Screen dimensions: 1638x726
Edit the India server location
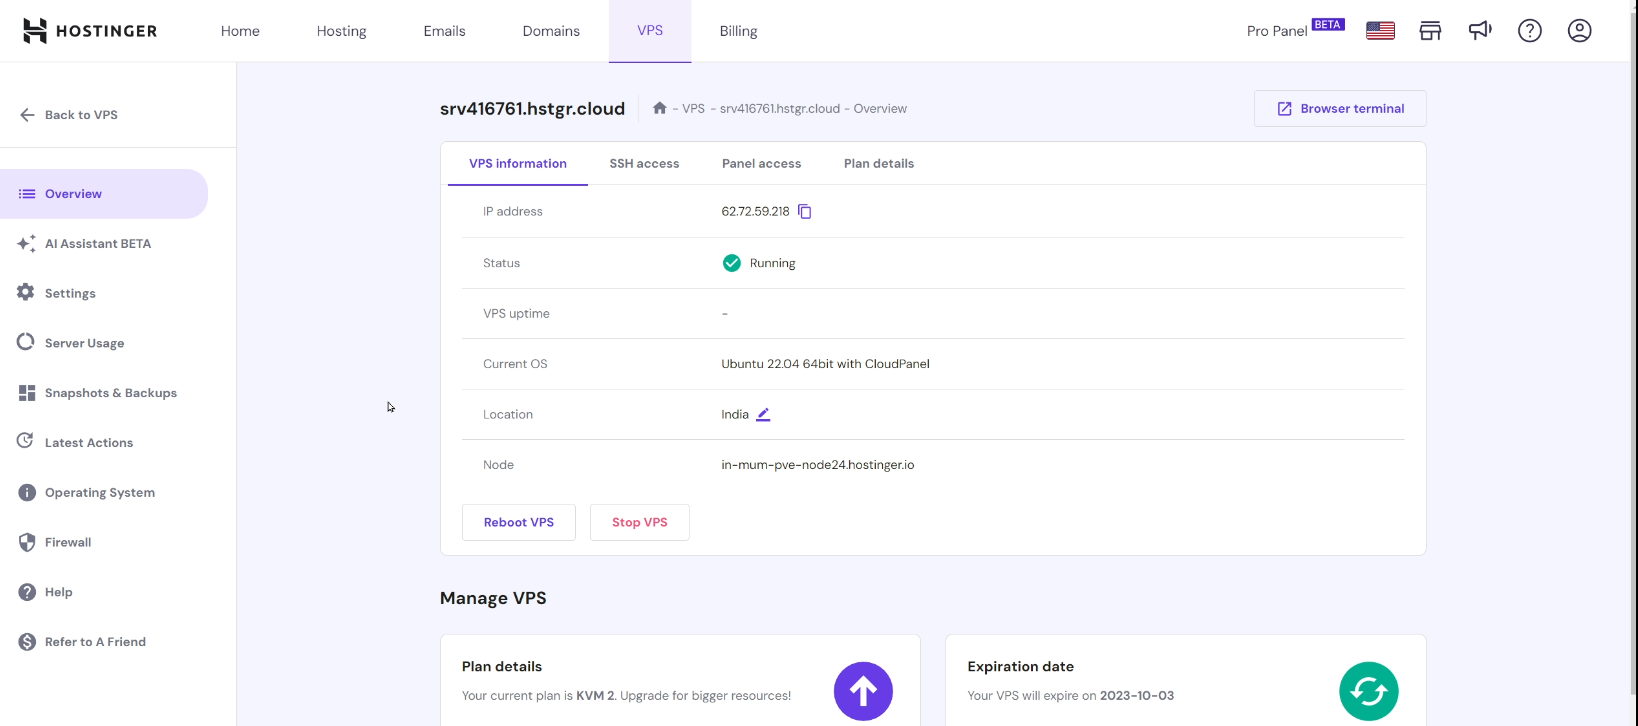pos(763,414)
